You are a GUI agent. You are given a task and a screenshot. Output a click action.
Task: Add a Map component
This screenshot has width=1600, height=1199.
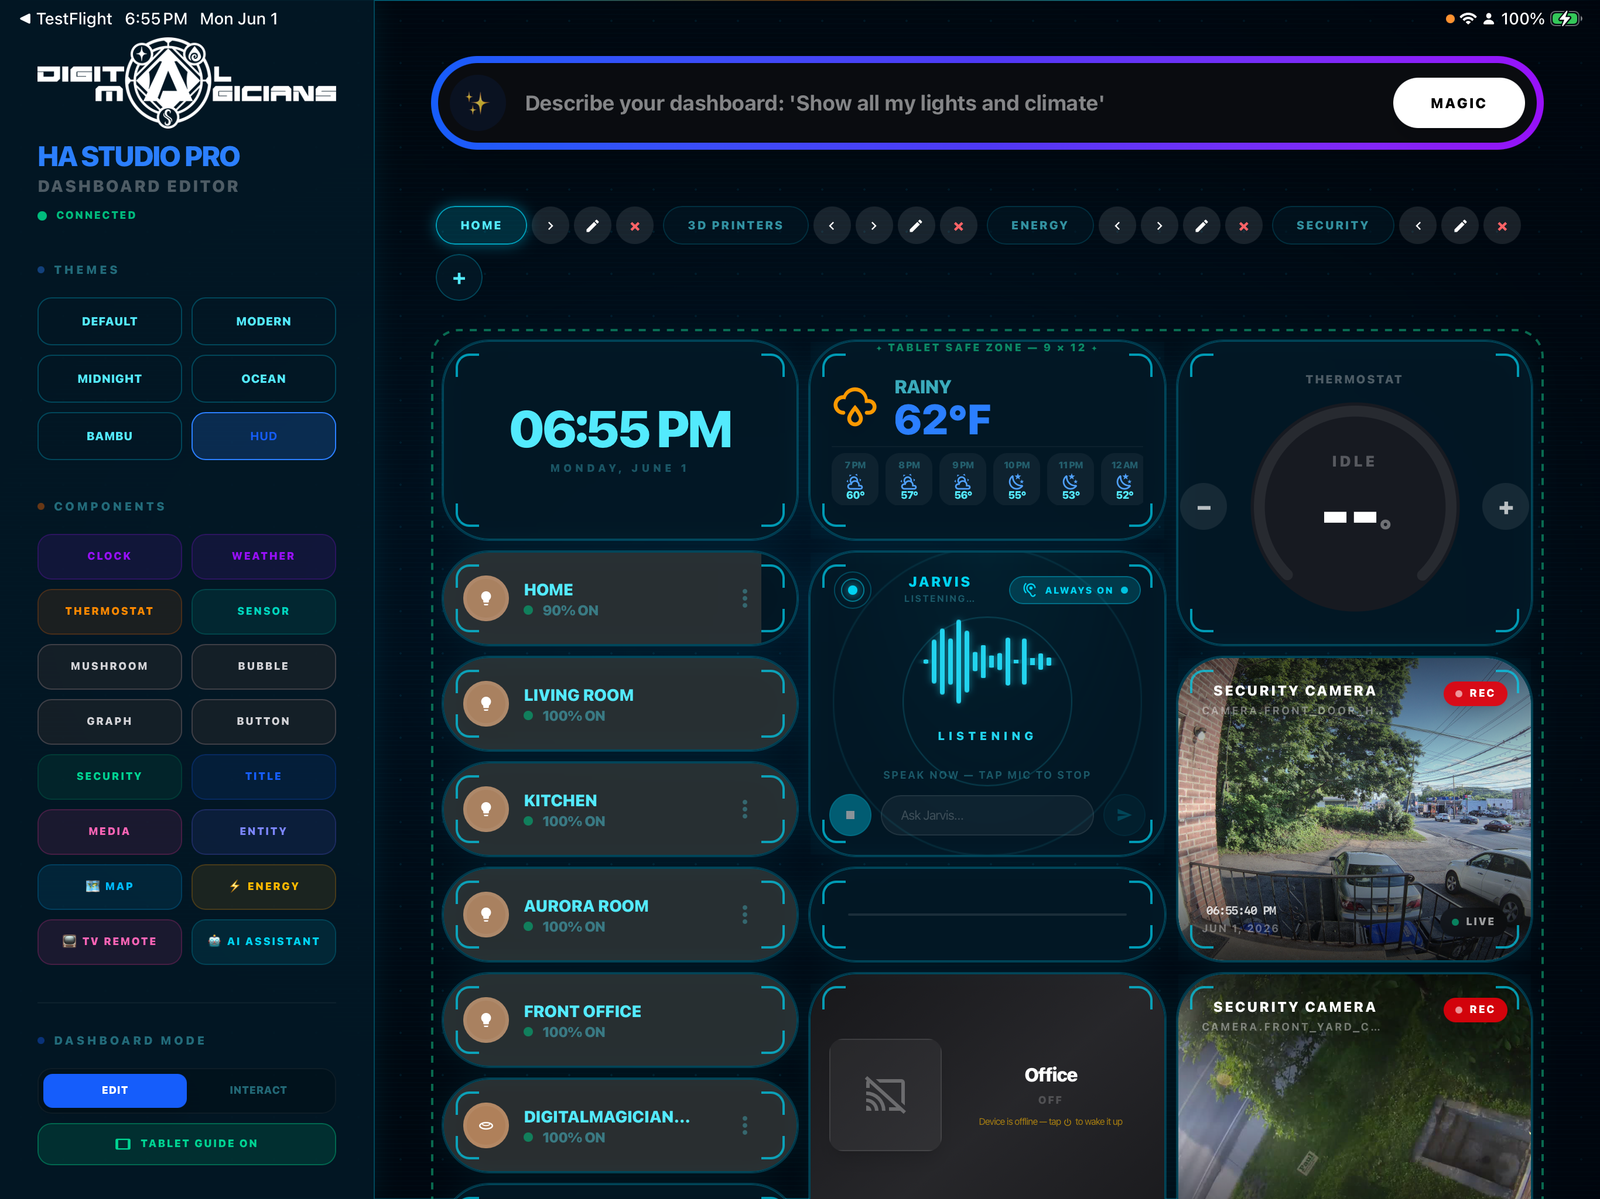(110, 886)
